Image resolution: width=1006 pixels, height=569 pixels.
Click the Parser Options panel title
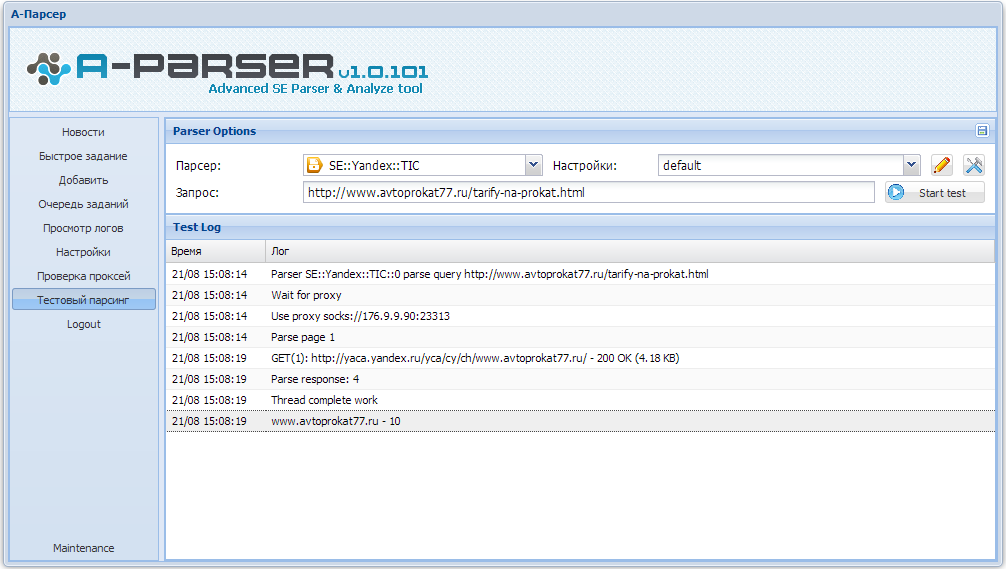click(214, 131)
